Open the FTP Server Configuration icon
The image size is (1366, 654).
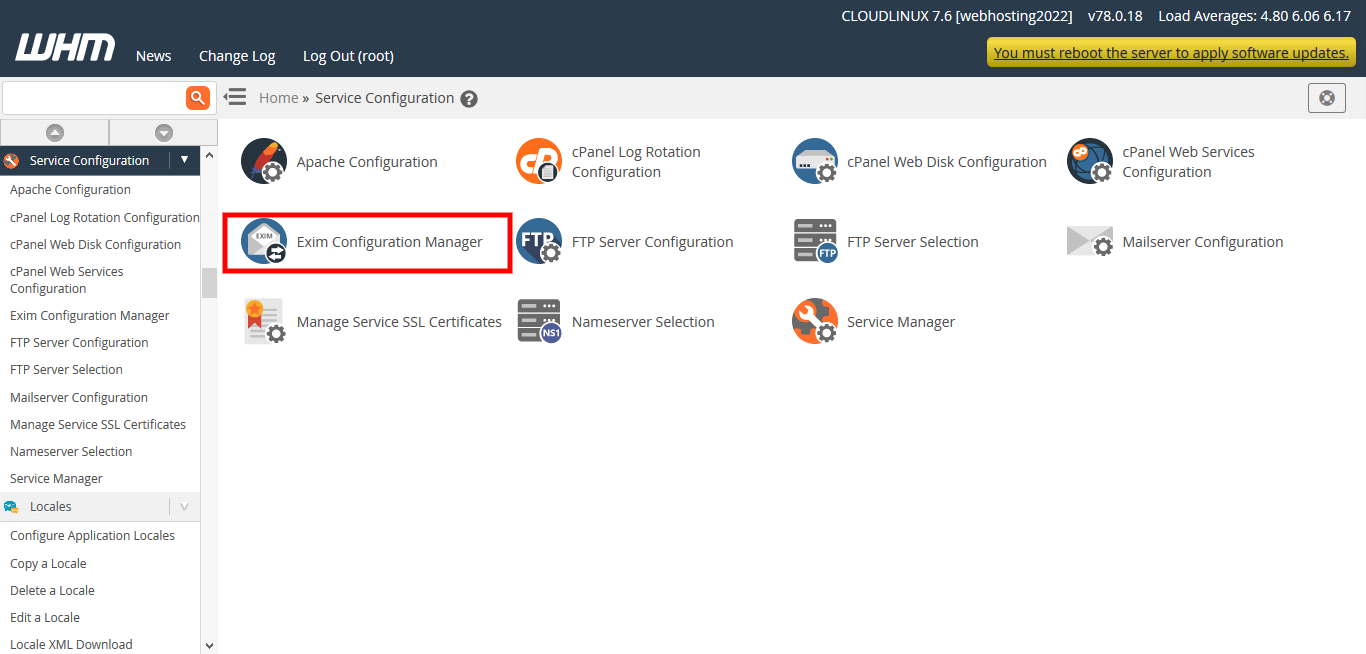(539, 242)
